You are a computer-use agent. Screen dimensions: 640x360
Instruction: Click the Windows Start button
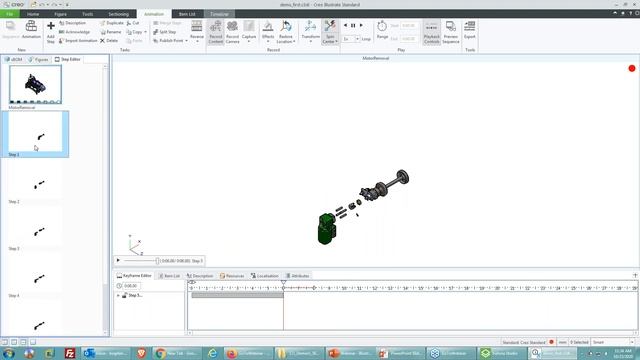9,353
